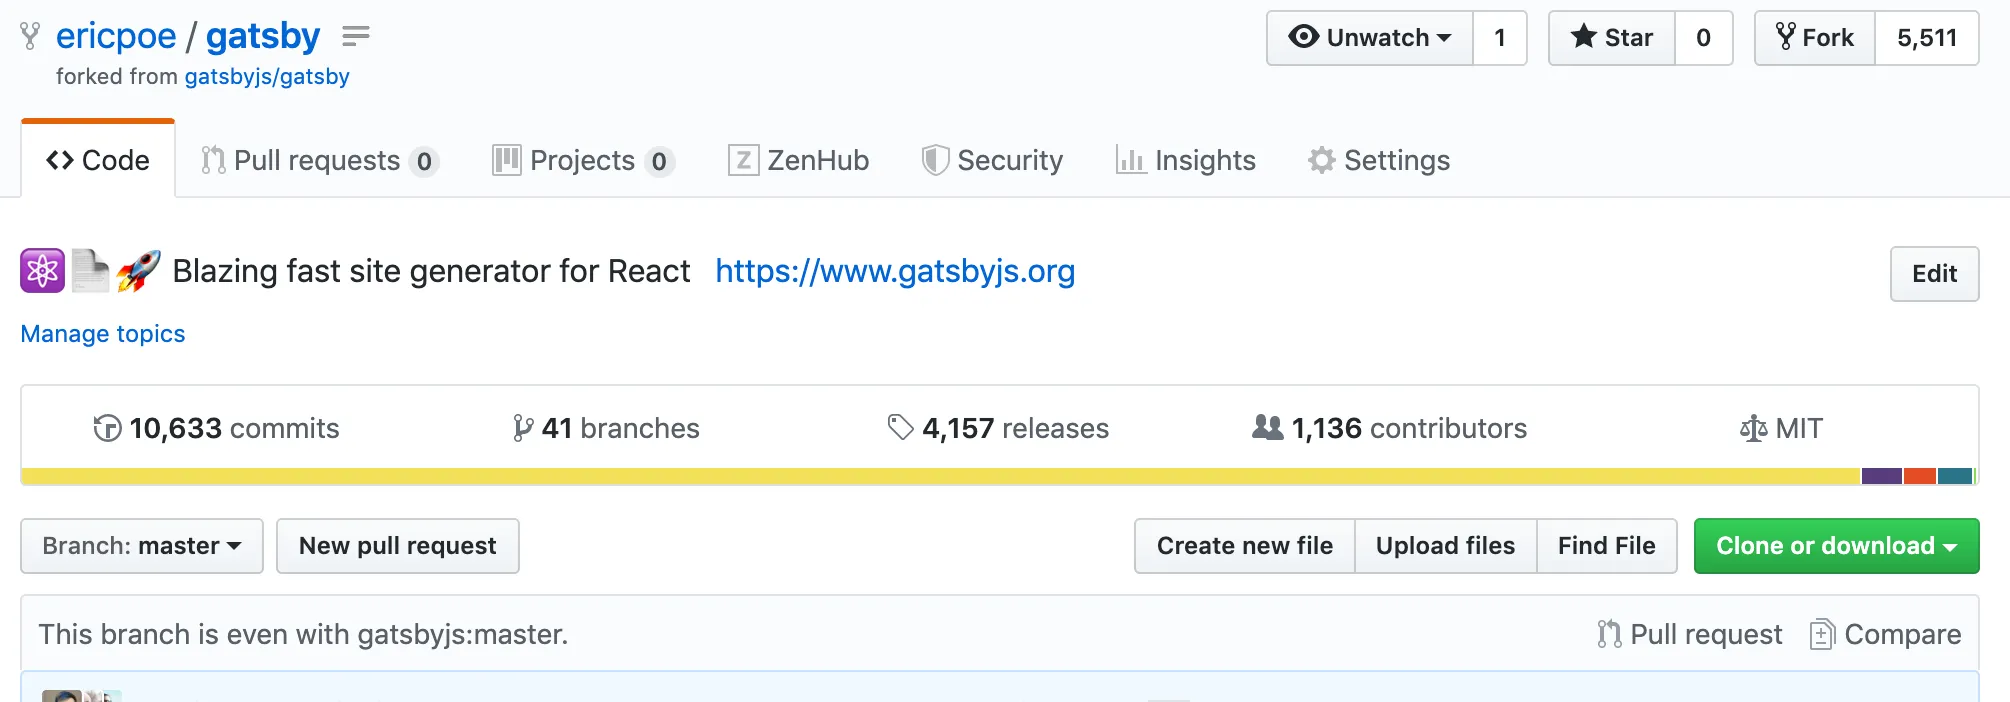Click the Compare file-diff icon

(x=1822, y=634)
